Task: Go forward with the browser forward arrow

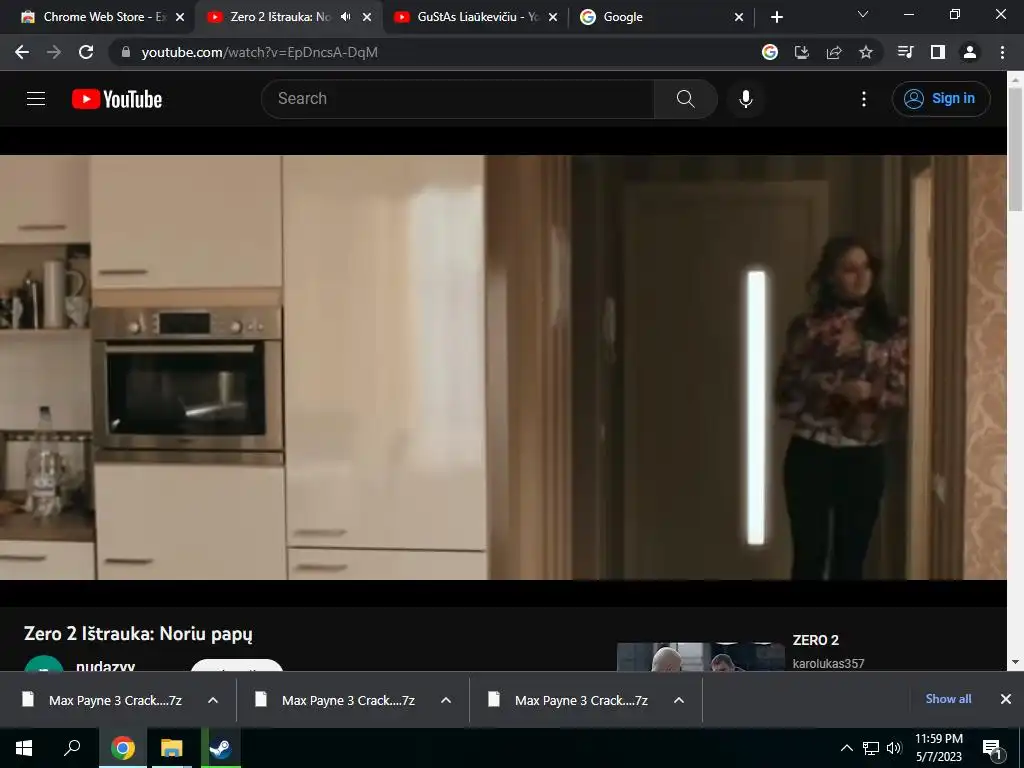Action: tap(54, 52)
